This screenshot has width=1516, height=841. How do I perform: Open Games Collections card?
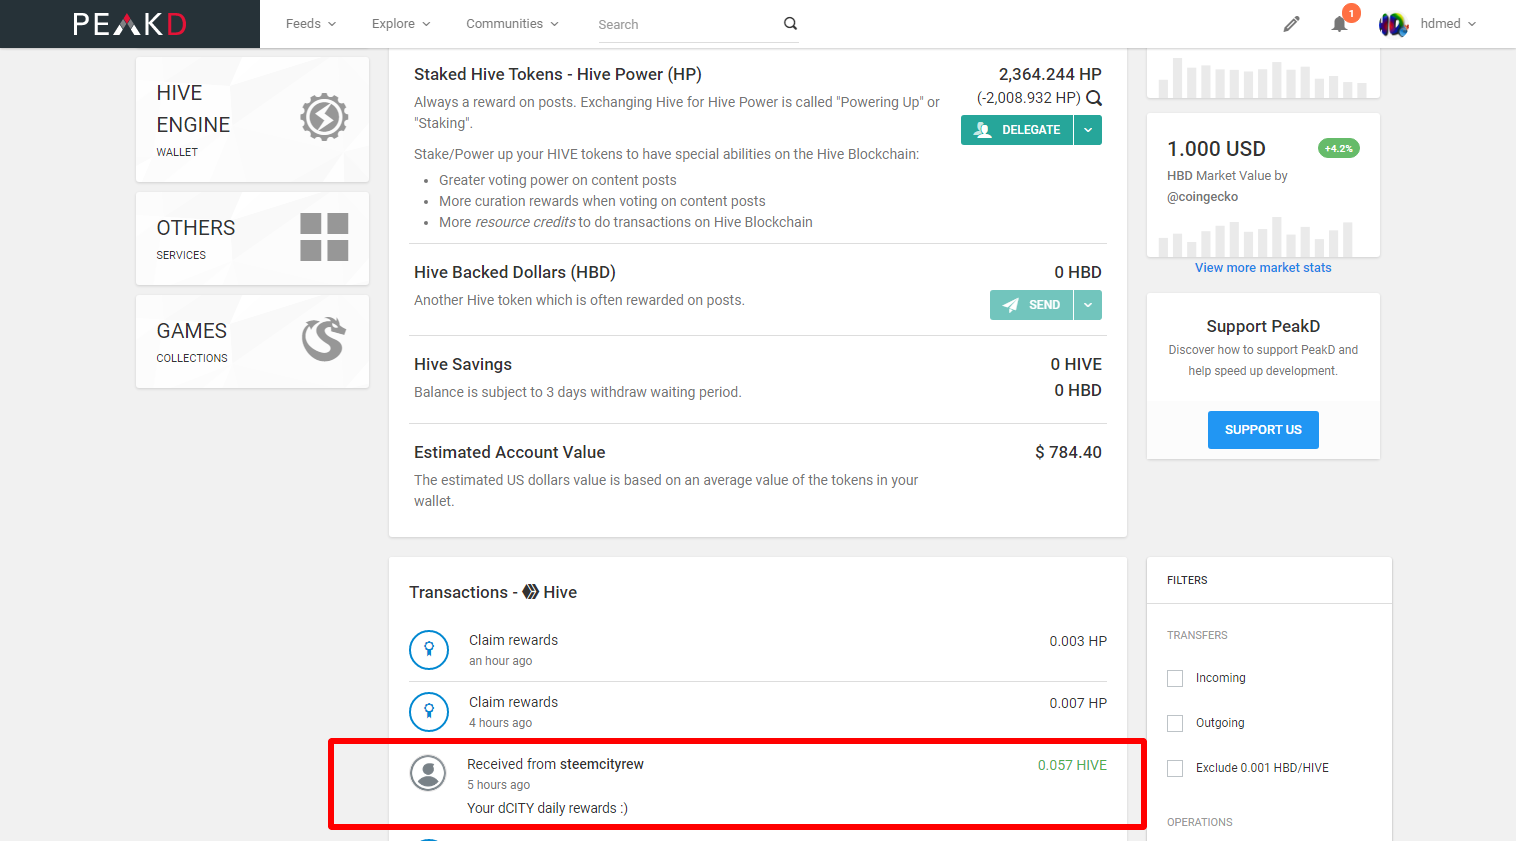[252, 341]
